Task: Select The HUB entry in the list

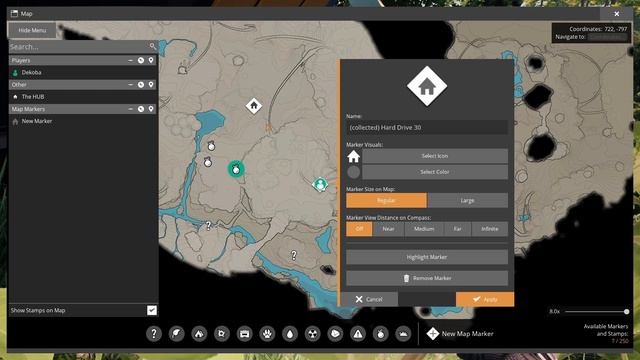Action: (83, 97)
